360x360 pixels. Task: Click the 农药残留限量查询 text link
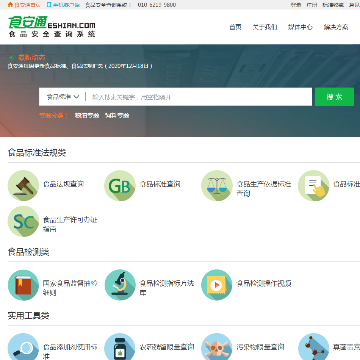coord(167,347)
